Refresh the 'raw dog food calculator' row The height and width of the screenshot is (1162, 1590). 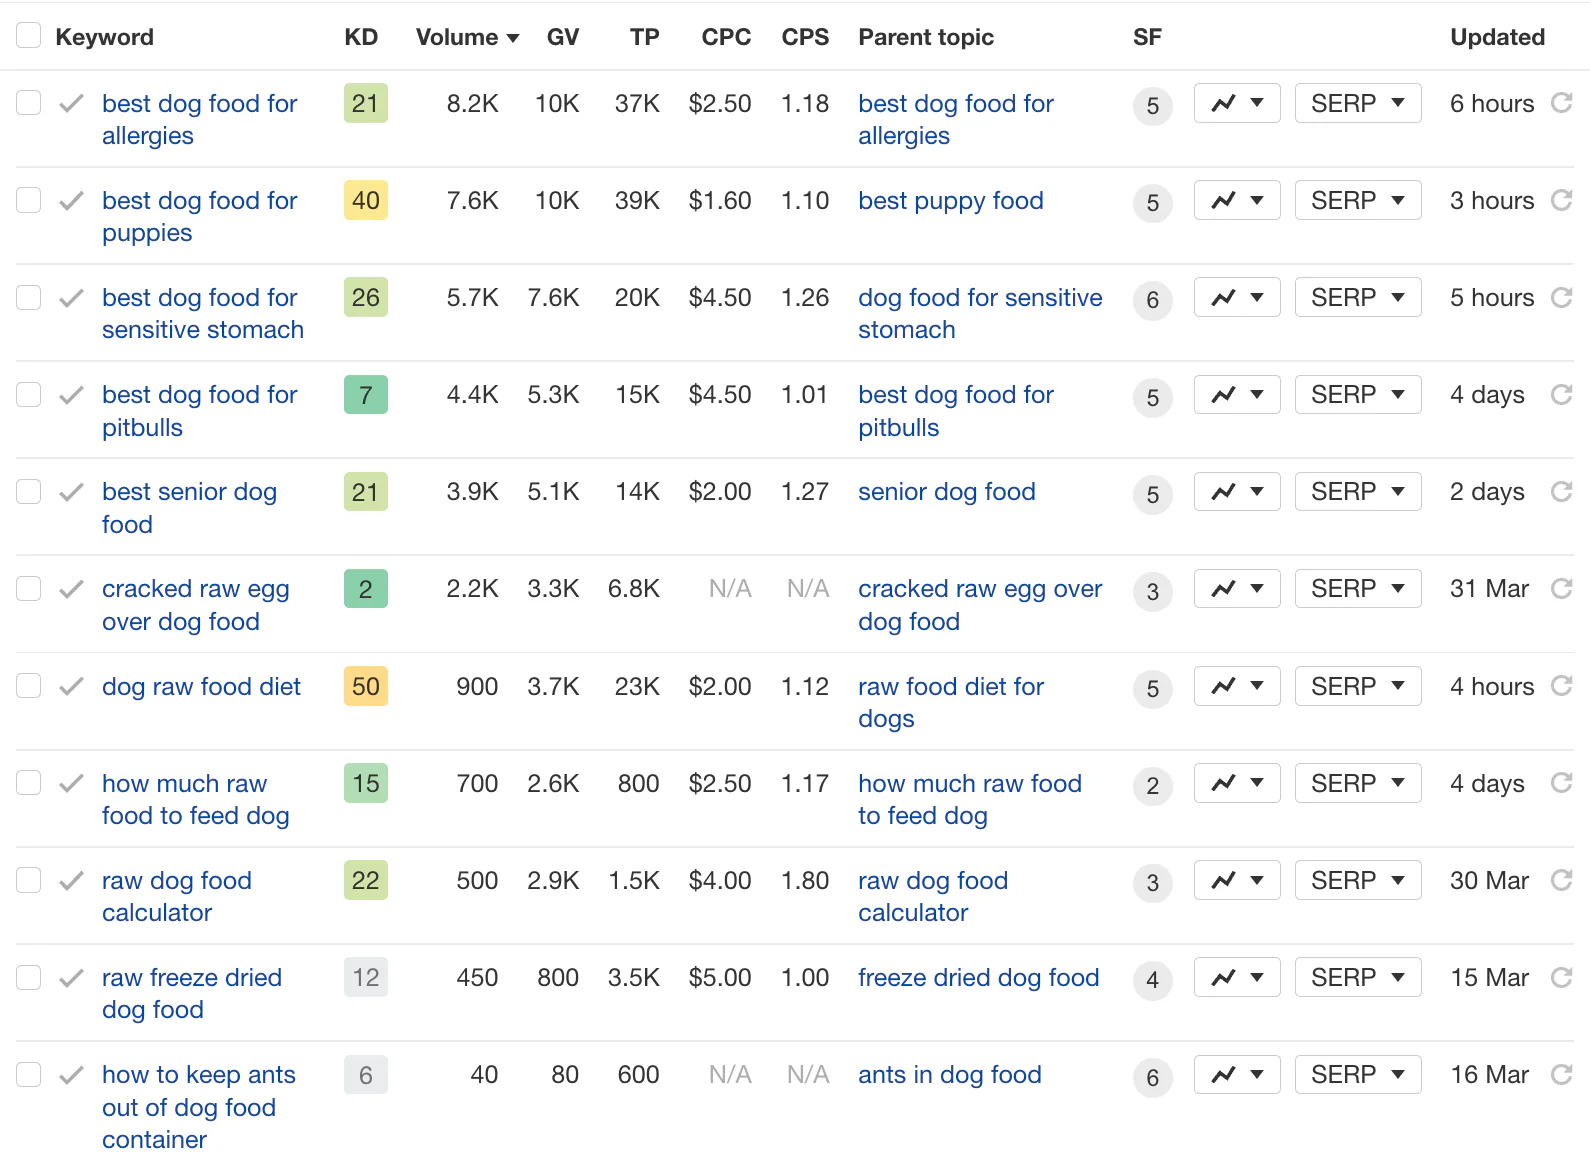point(1561,880)
